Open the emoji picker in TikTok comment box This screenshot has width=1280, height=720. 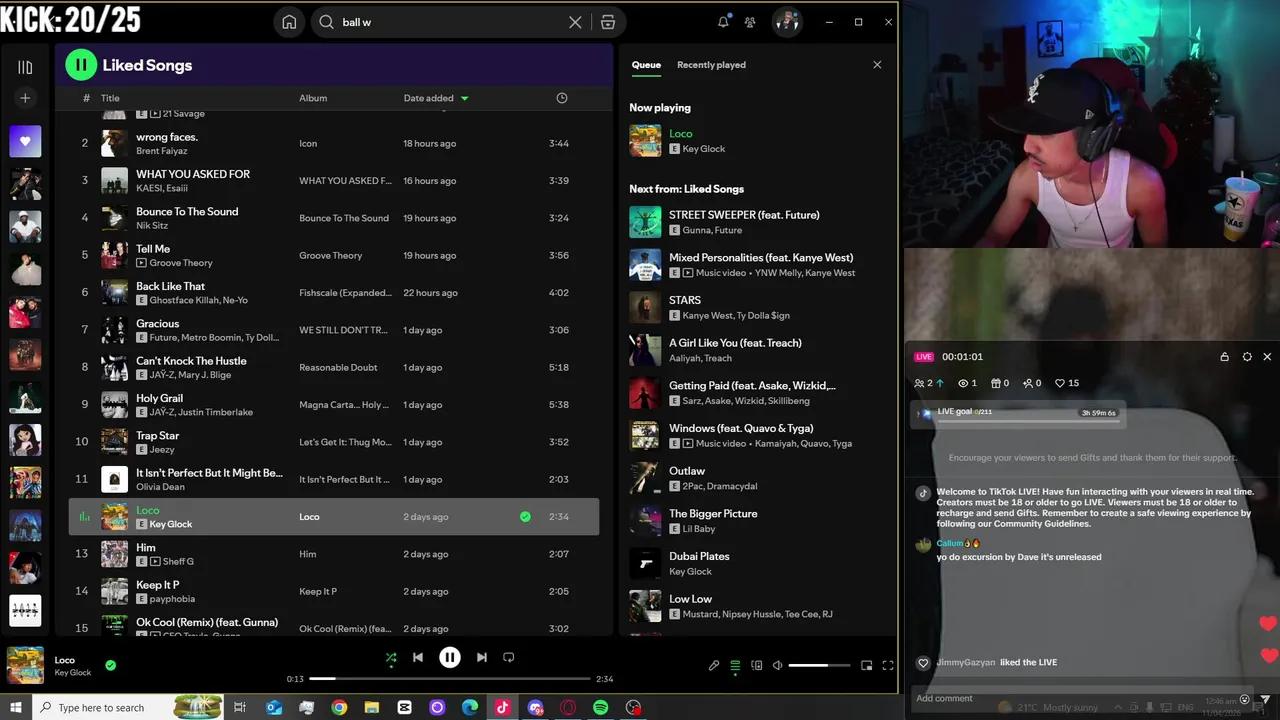(1245, 699)
